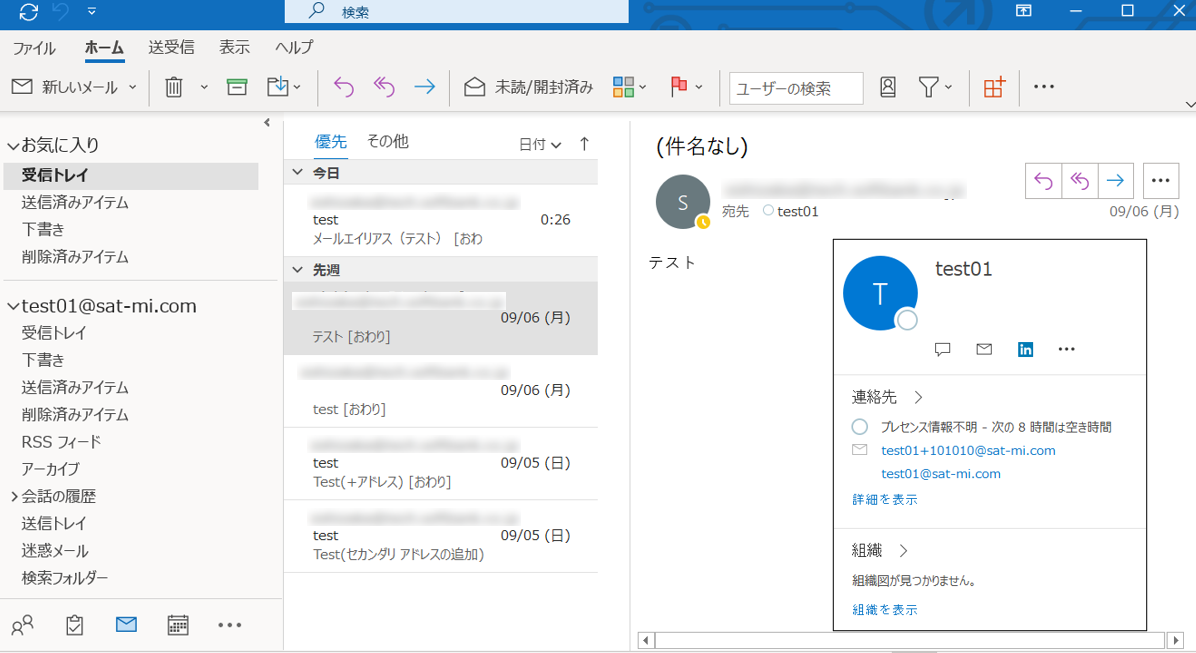Open message Test(セカンダリ アドレスの追加)
The height and width of the screenshot is (653, 1196).
tap(441, 536)
